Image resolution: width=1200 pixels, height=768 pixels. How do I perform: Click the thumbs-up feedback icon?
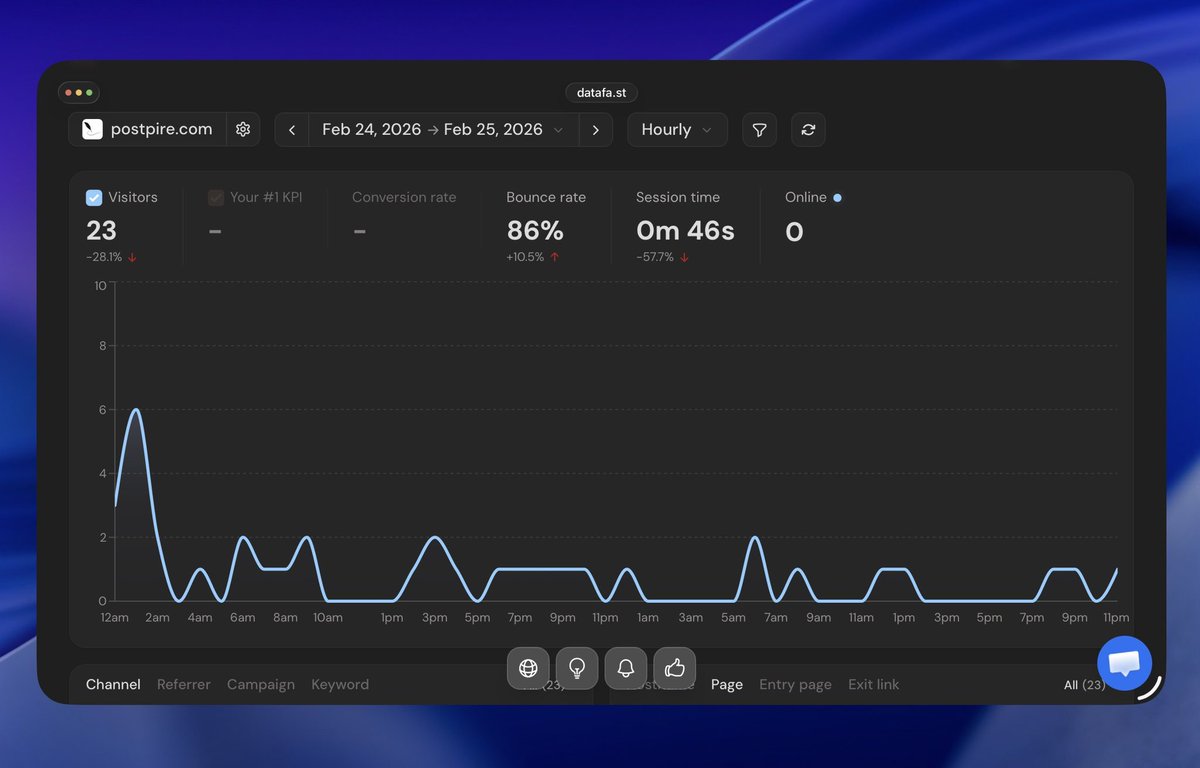coord(675,668)
